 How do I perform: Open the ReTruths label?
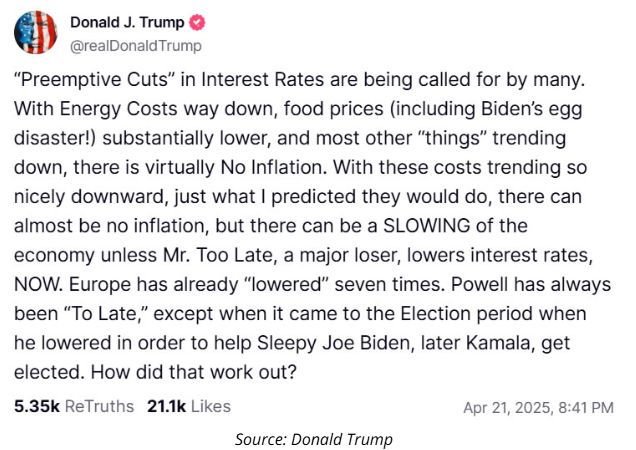pos(99,406)
